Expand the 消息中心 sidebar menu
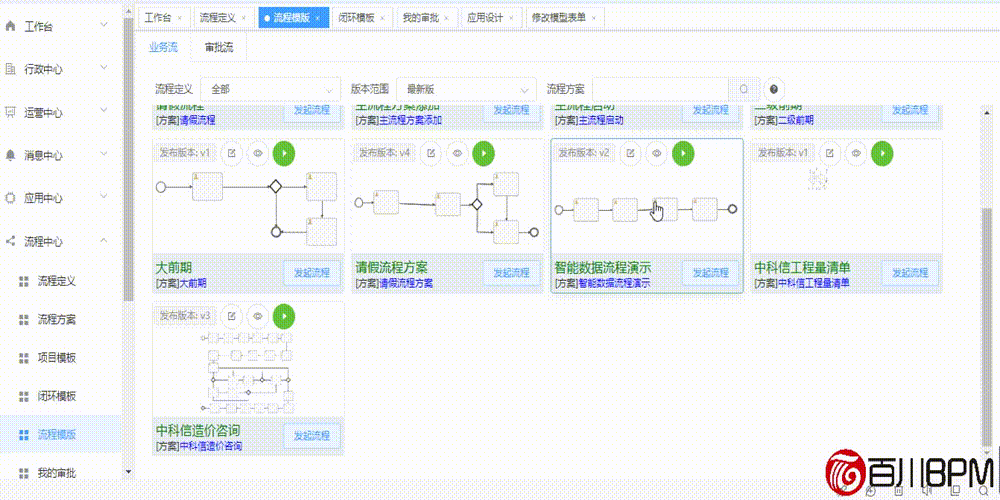Image resolution: width=1000 pixels, height=500 pixels. [x=105, y=155]
